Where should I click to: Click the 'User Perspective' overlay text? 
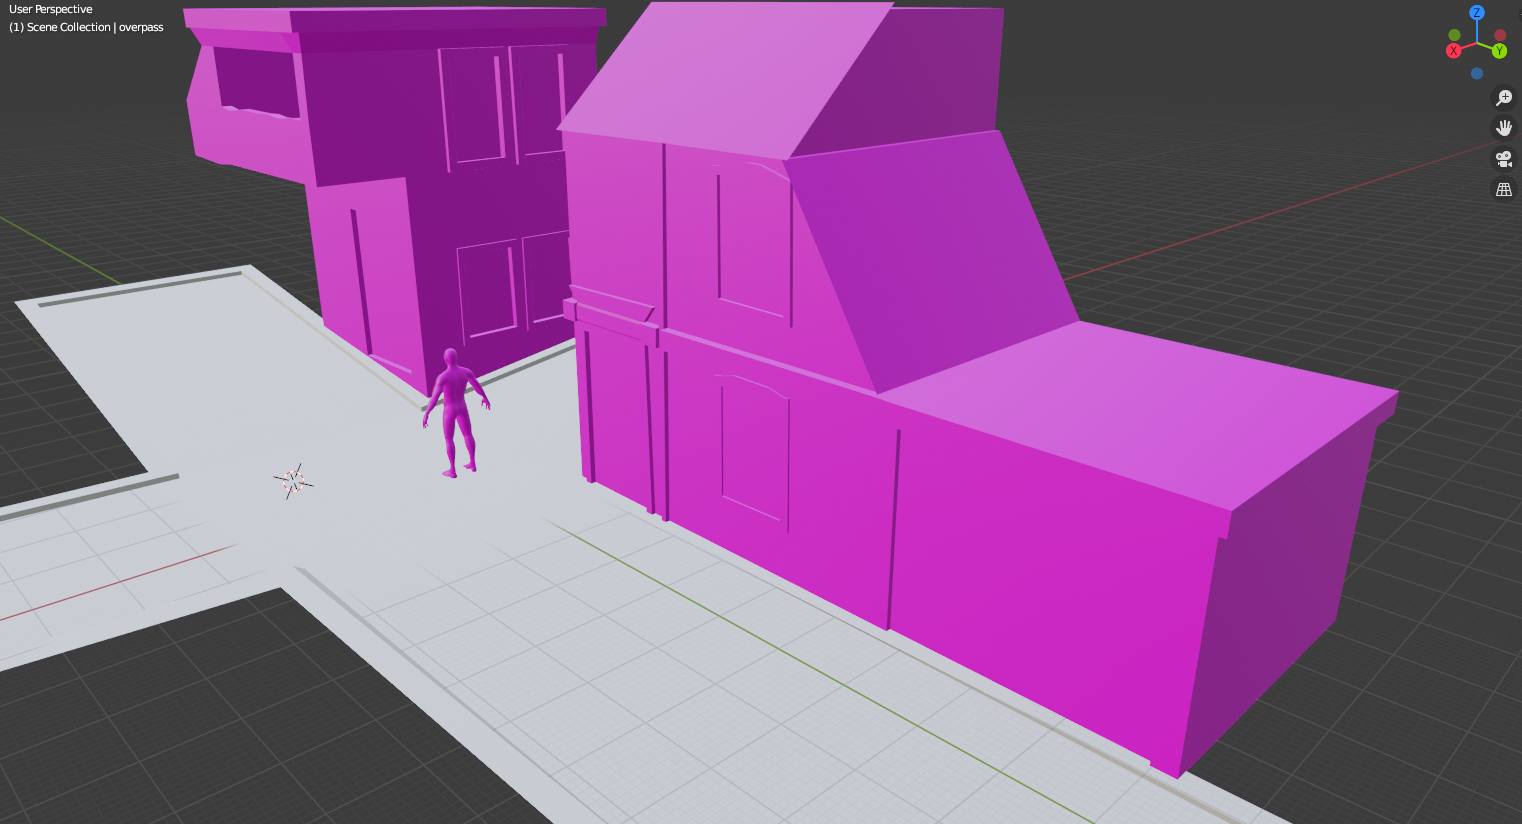click(x=51, y=9)
